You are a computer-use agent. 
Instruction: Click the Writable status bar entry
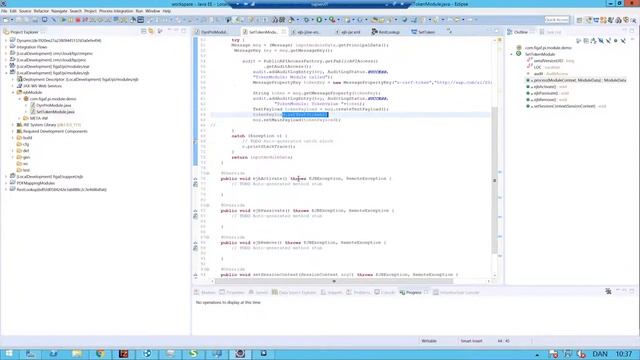[429, 341]
